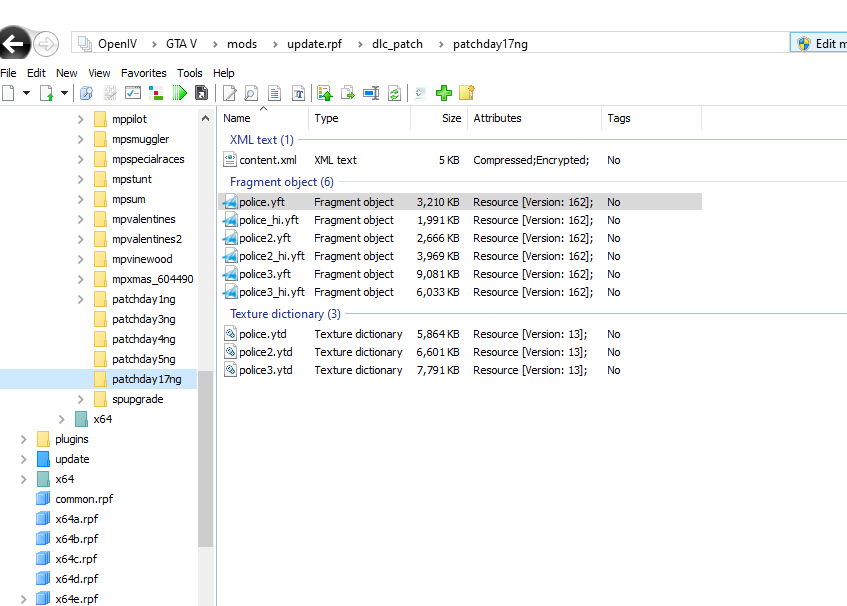Expand the patchday1ng folder node
This screenshot has width=847, height=606.
[x=81, y=299]
